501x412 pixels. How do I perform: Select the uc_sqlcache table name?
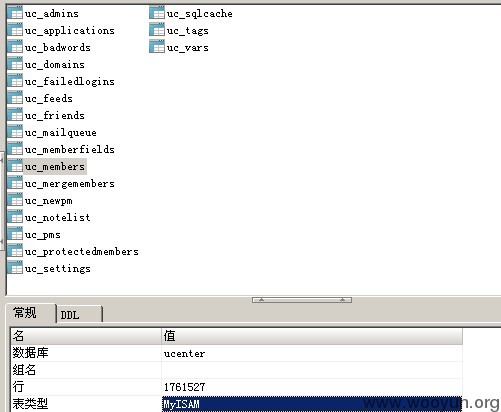(200, 14)
